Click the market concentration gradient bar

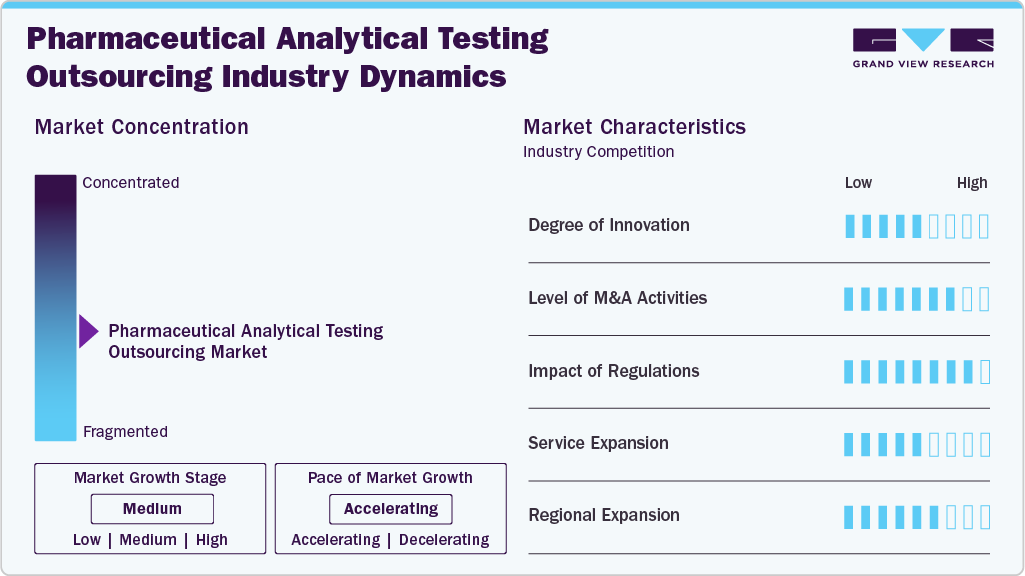(55, 307)
